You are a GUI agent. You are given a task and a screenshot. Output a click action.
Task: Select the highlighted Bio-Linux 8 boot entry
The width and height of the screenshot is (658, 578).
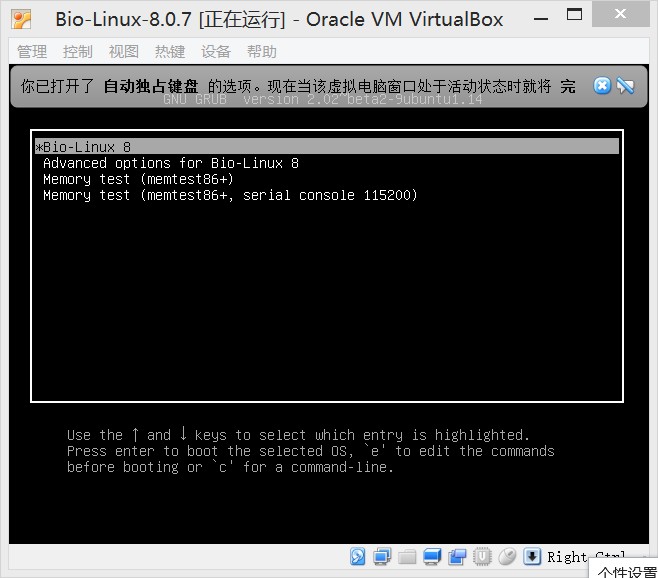327,146
